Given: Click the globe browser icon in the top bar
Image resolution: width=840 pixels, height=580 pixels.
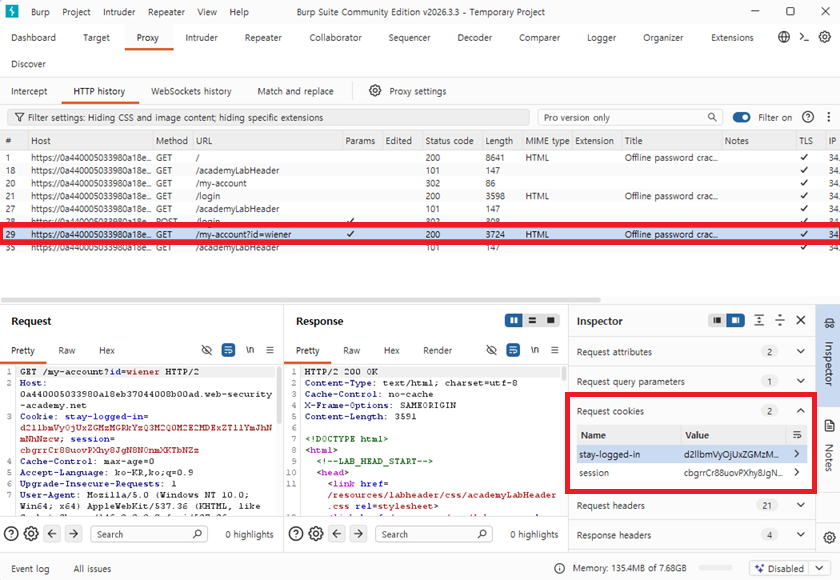Looking at the screenshot, I should pyautogui.click(x=784, y=37).
